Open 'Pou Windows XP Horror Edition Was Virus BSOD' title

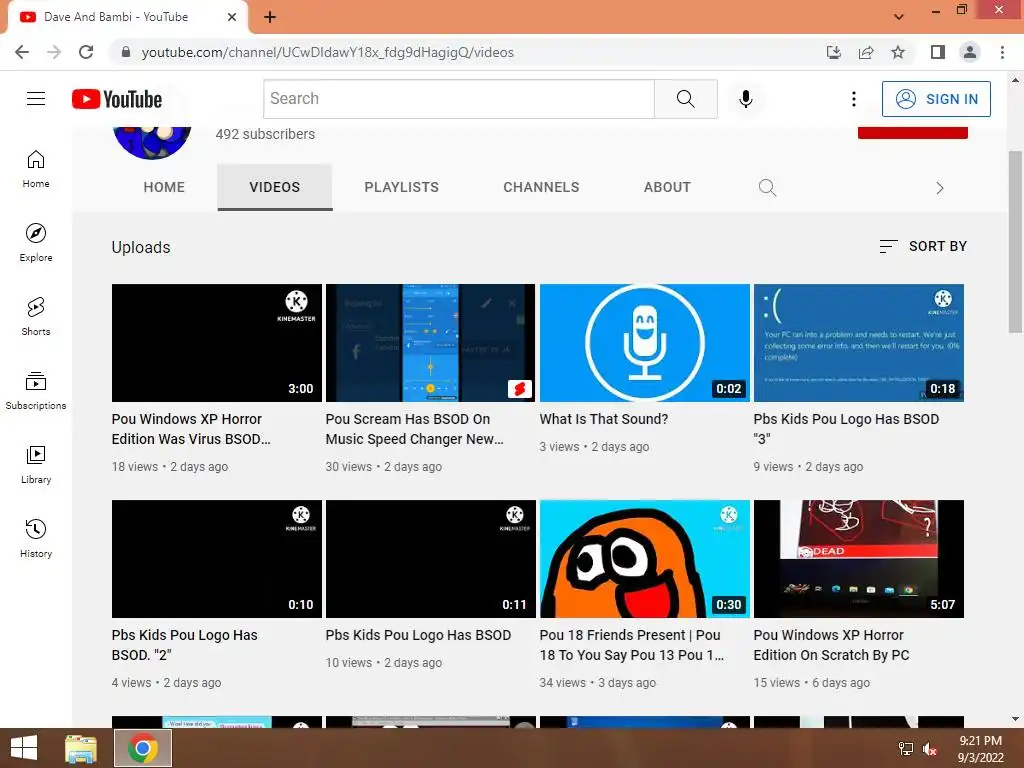[x=191, y=429]
